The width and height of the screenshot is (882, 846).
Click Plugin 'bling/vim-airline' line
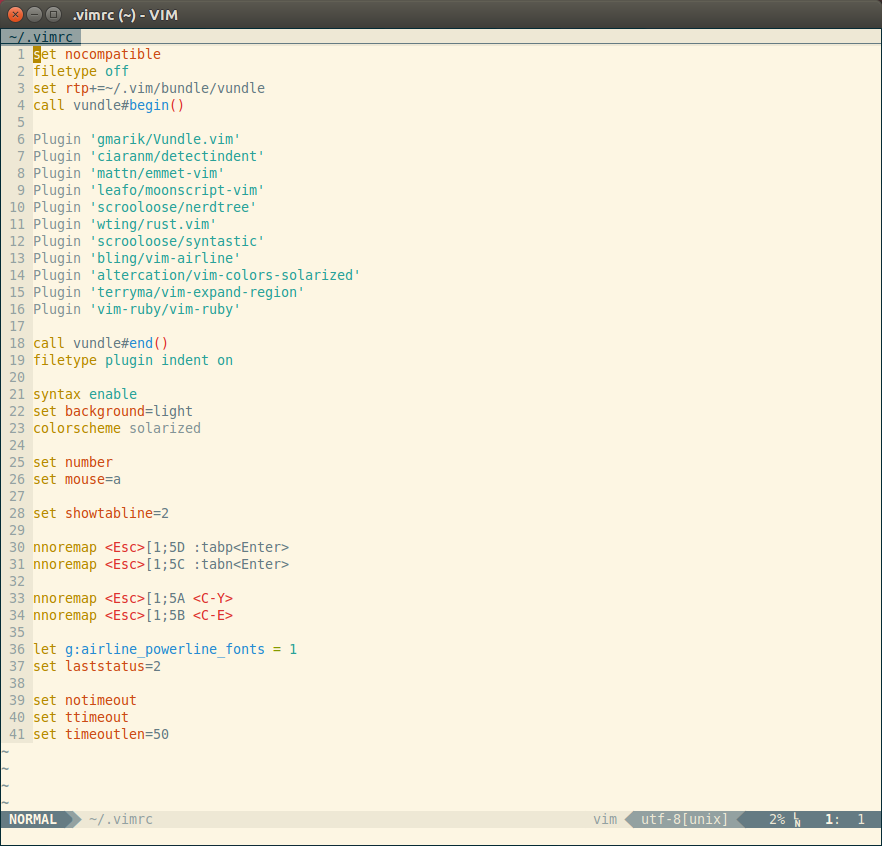tap(137, 258)
